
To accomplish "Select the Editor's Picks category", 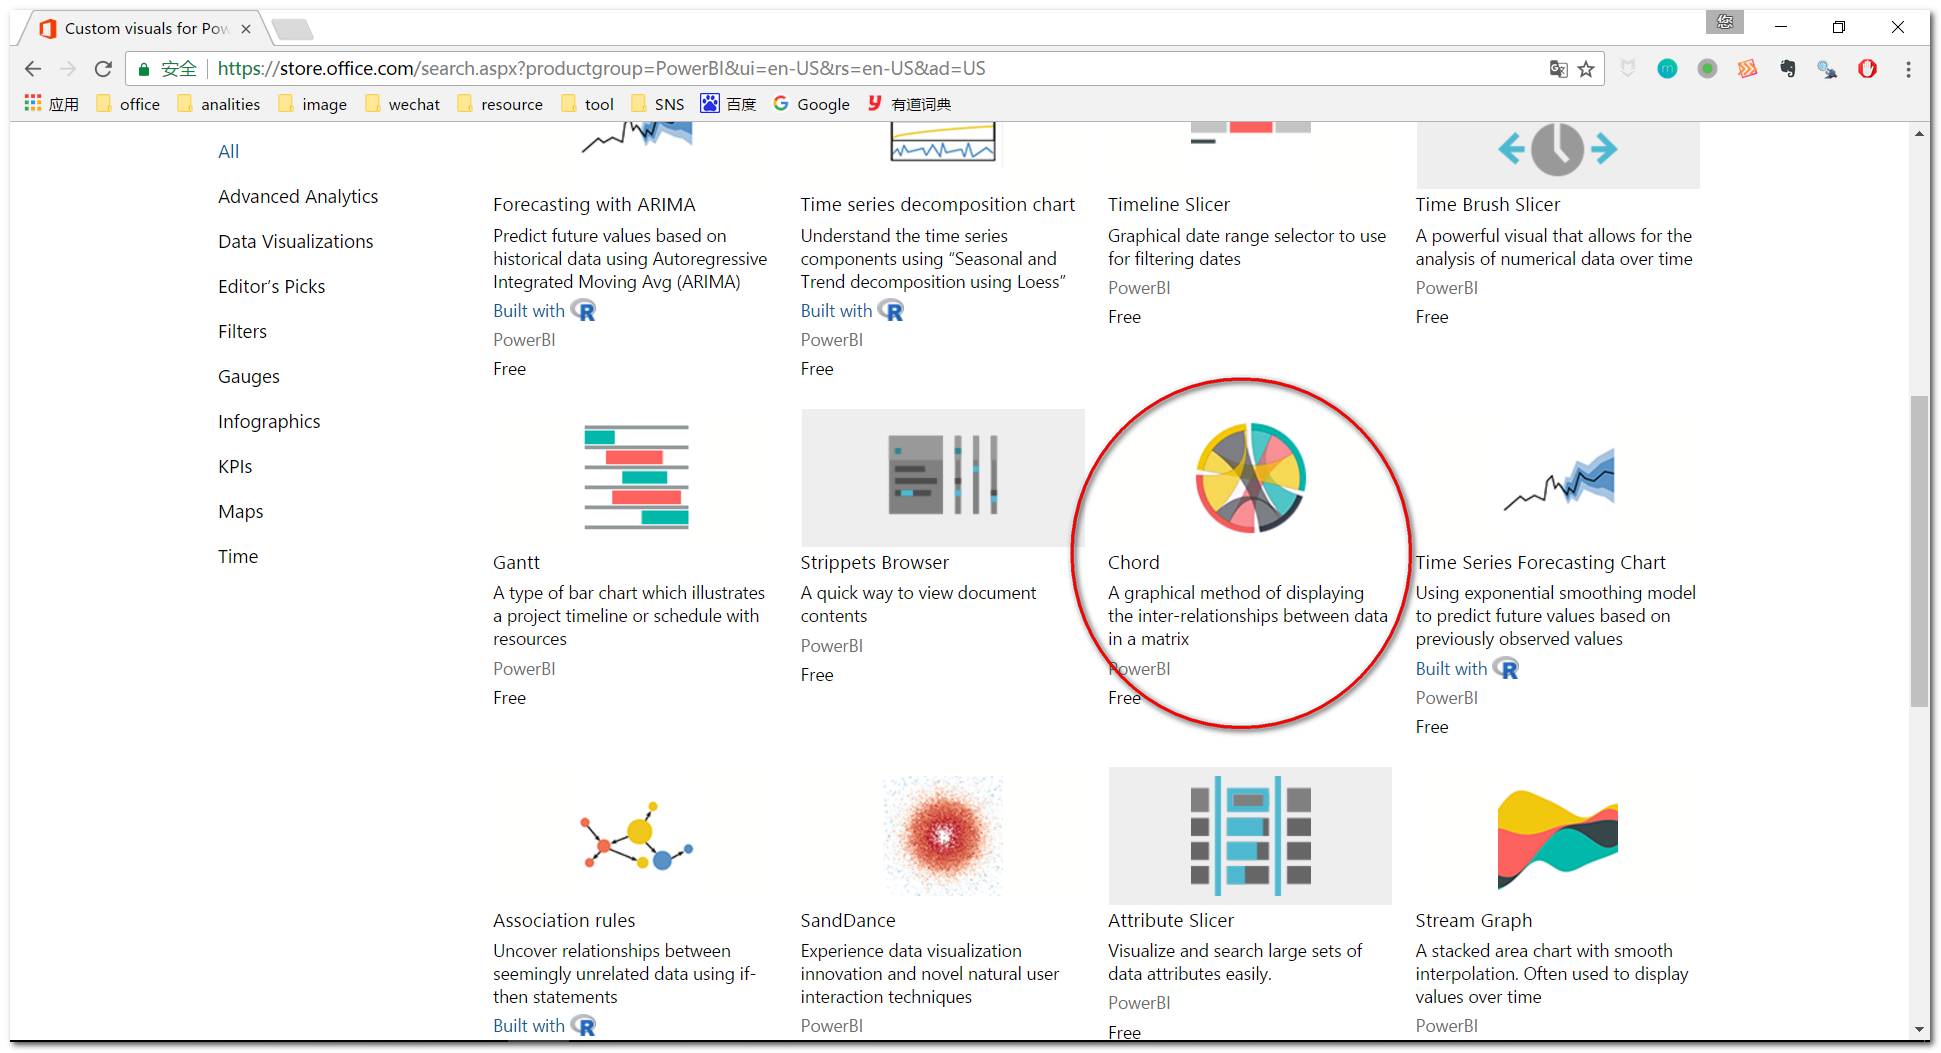I will (271, 287).
